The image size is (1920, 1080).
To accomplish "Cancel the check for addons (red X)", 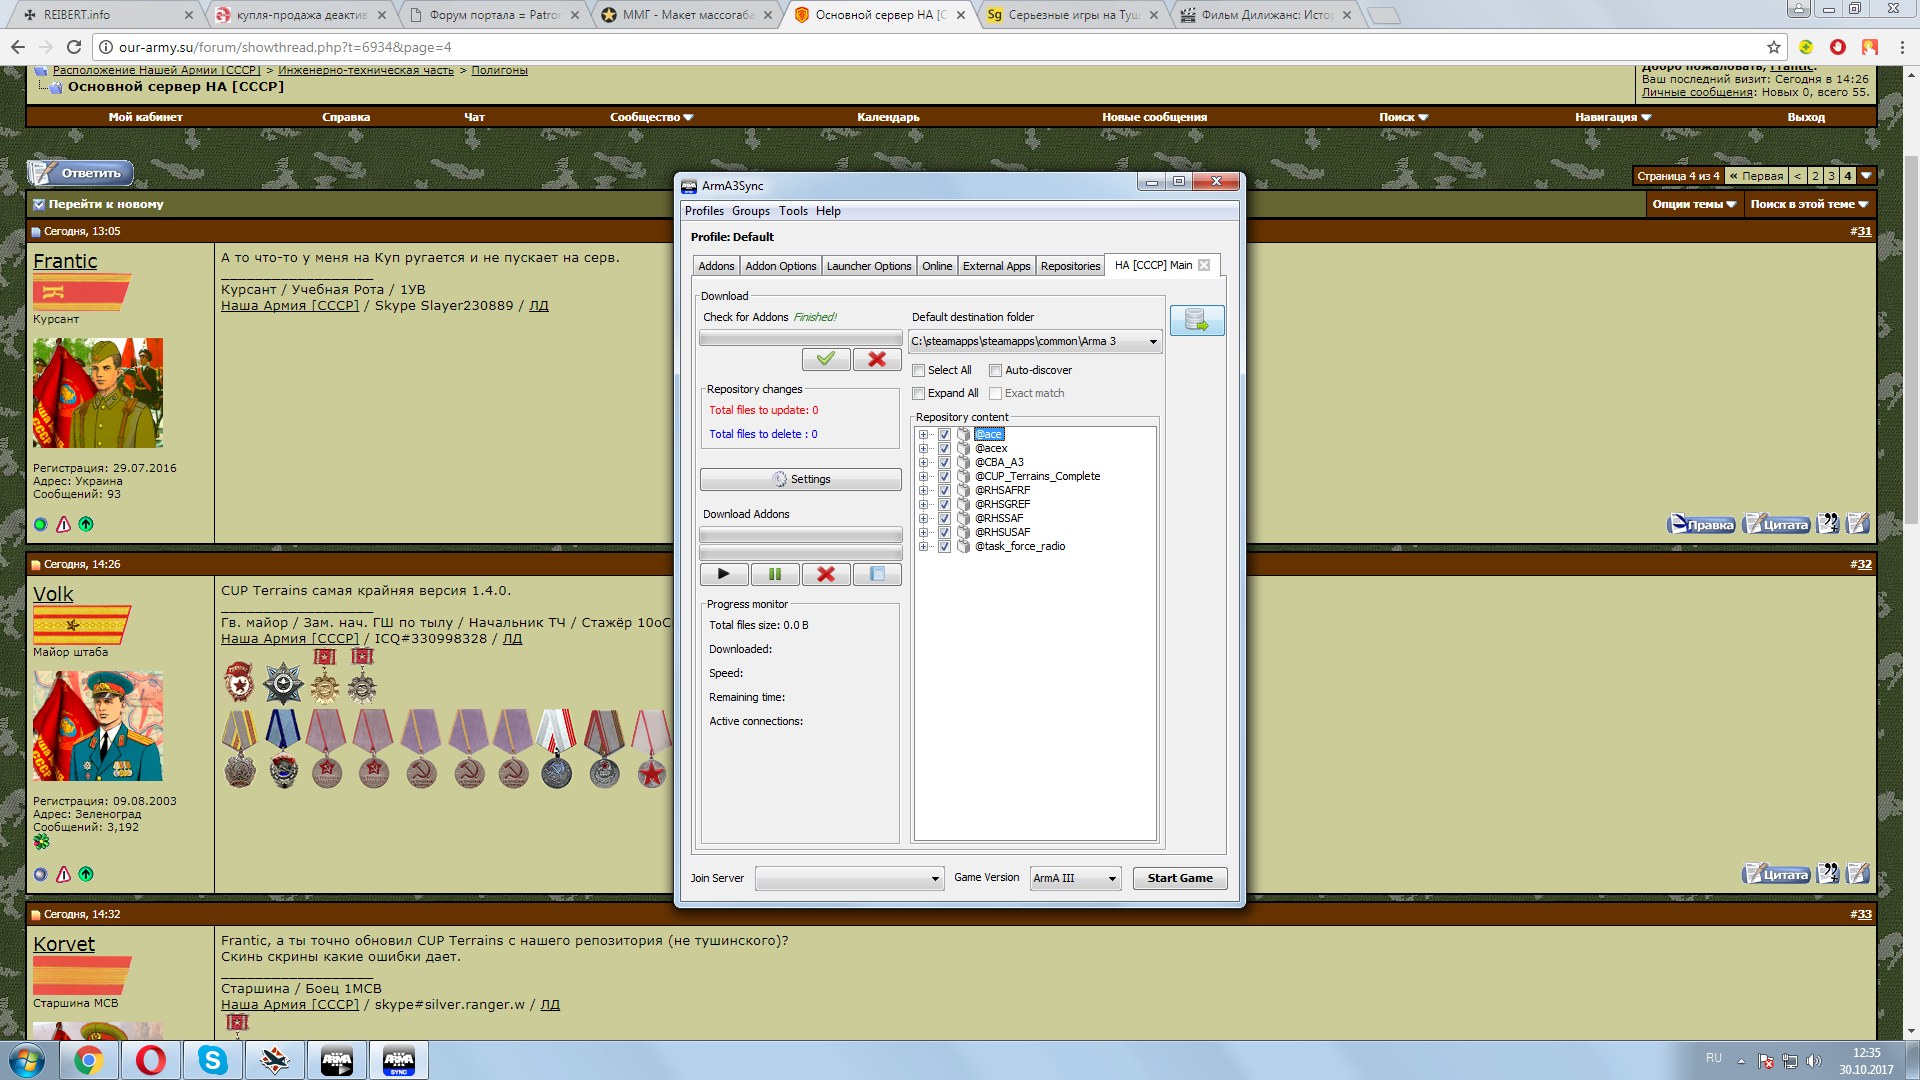I will [877, 359].
